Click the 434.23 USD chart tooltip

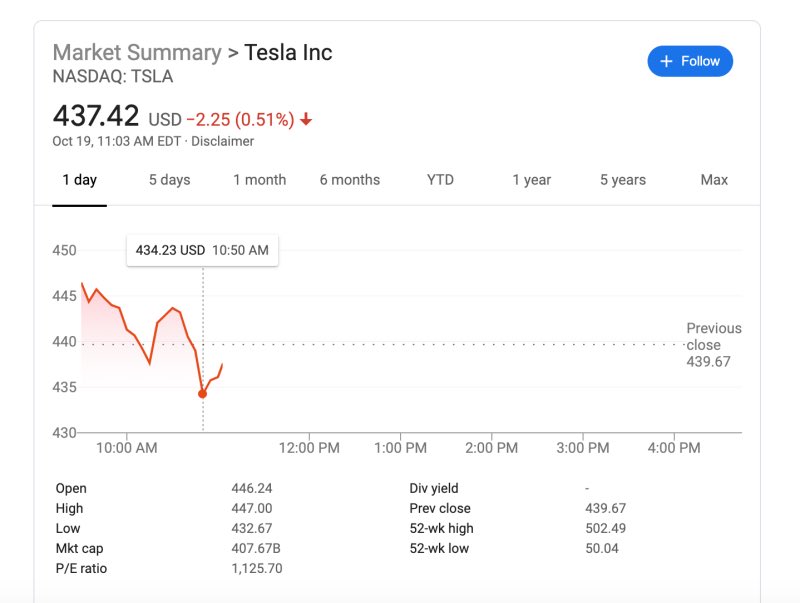tap(202, 250)
